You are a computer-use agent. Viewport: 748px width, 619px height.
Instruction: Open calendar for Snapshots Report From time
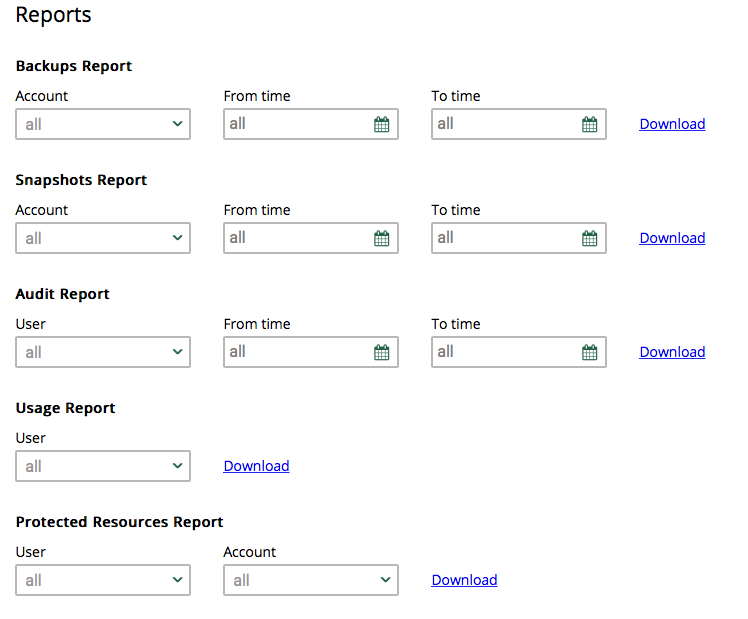pyautogui.click(x=382, y=238)
